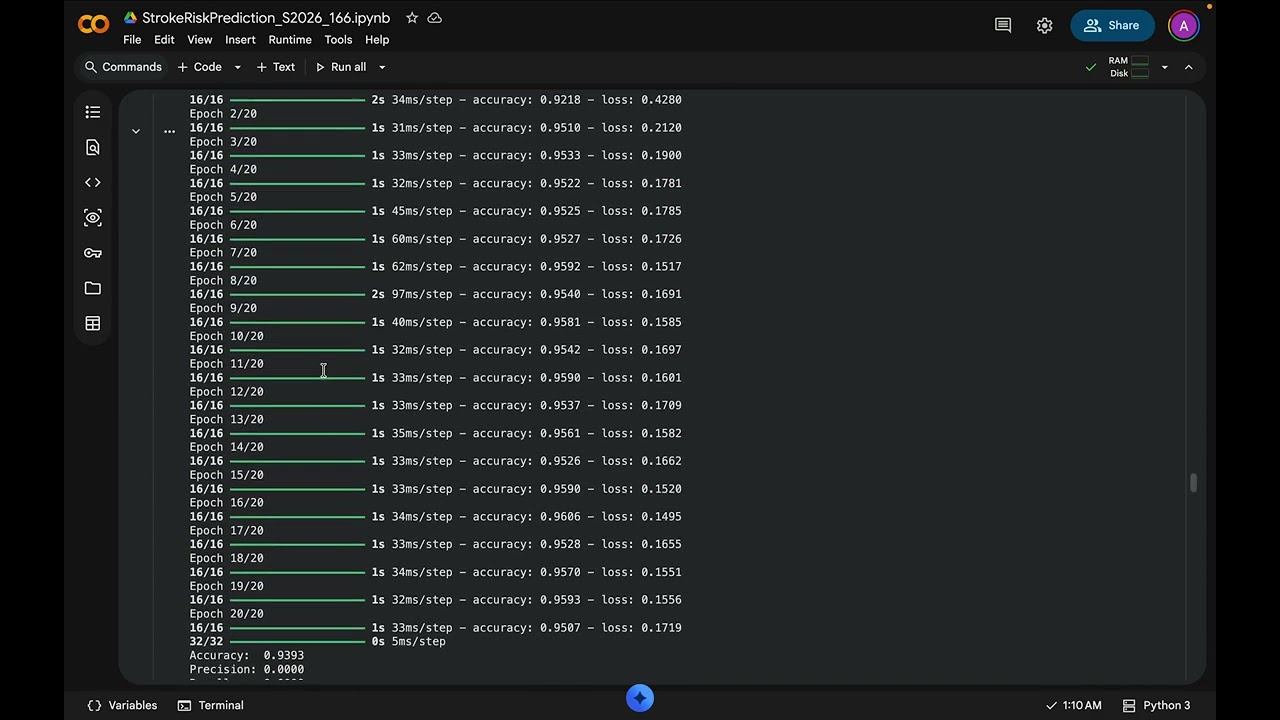Click the Epoch 2/20 output line
This screenshot has width=1280, height=720.
pyautogui.click(x=223, y=114)
